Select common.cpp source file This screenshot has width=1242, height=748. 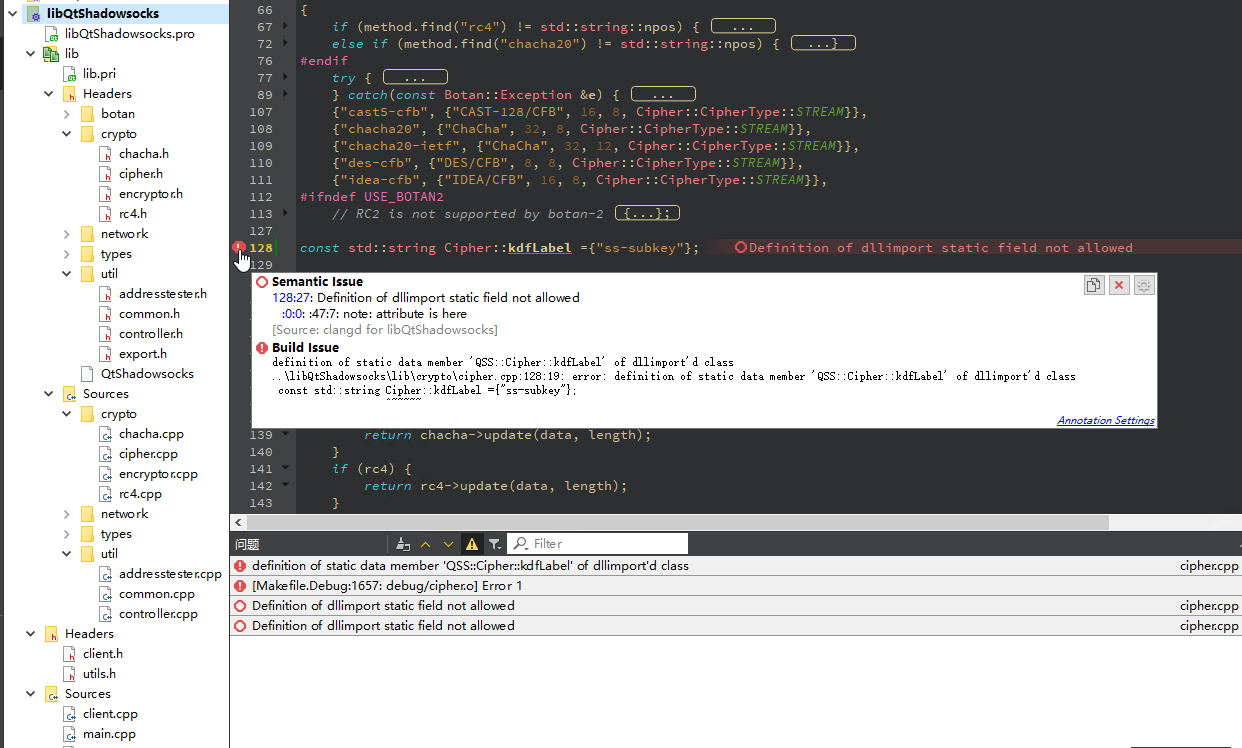pyautogui.click(x=157, y=594)
